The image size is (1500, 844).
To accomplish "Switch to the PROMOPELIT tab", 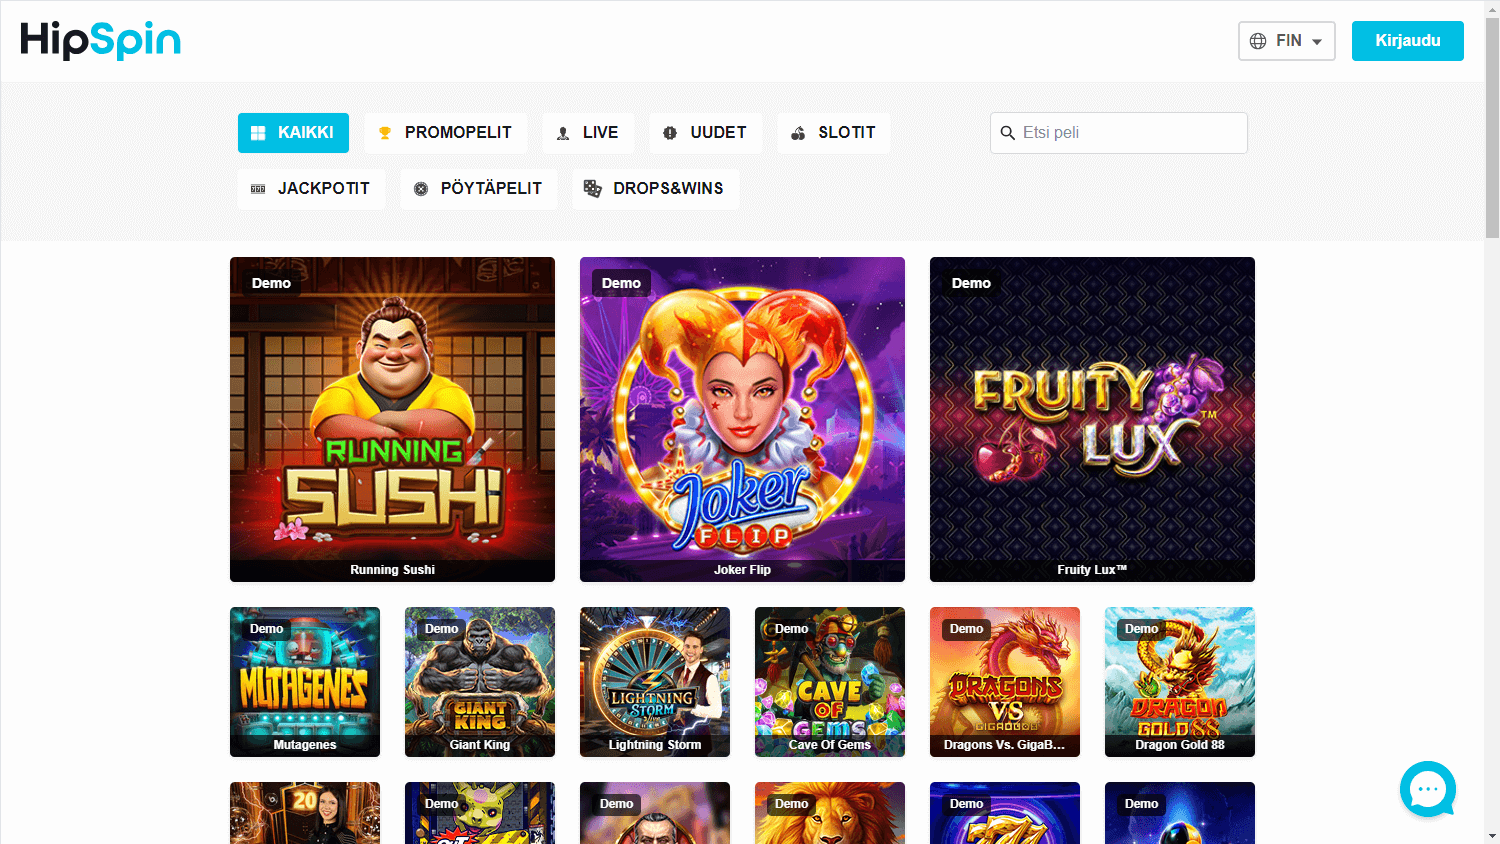I will pos(445,133).
